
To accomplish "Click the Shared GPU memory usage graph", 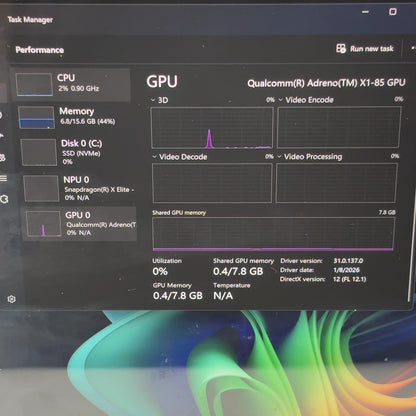I will click(273, 234).
